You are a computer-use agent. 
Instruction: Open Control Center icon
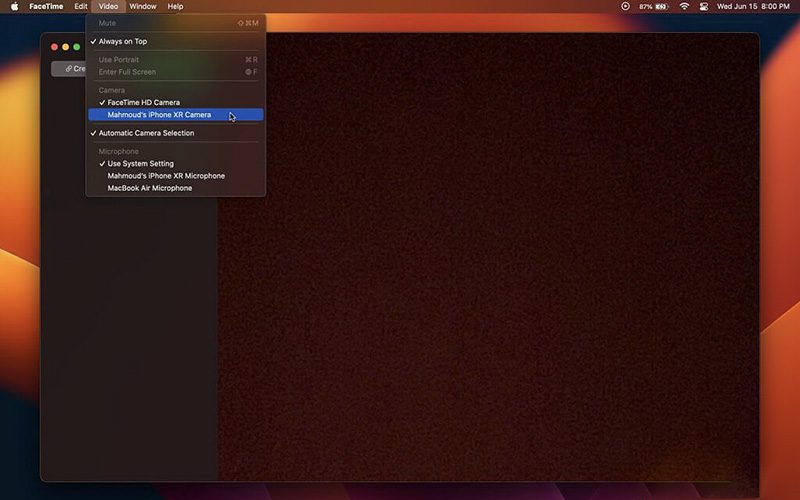[x=704, y=7]
